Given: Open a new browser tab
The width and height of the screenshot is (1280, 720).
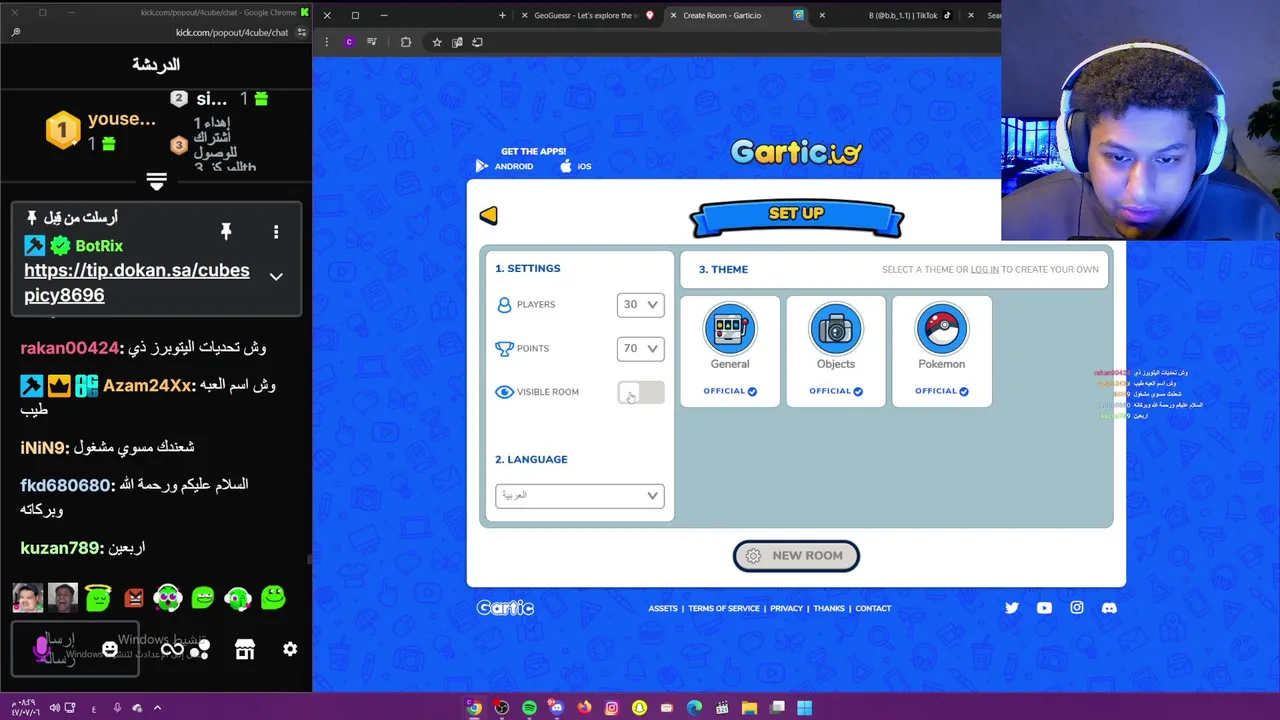Looking at the screenshot, I should coord(502,15).
